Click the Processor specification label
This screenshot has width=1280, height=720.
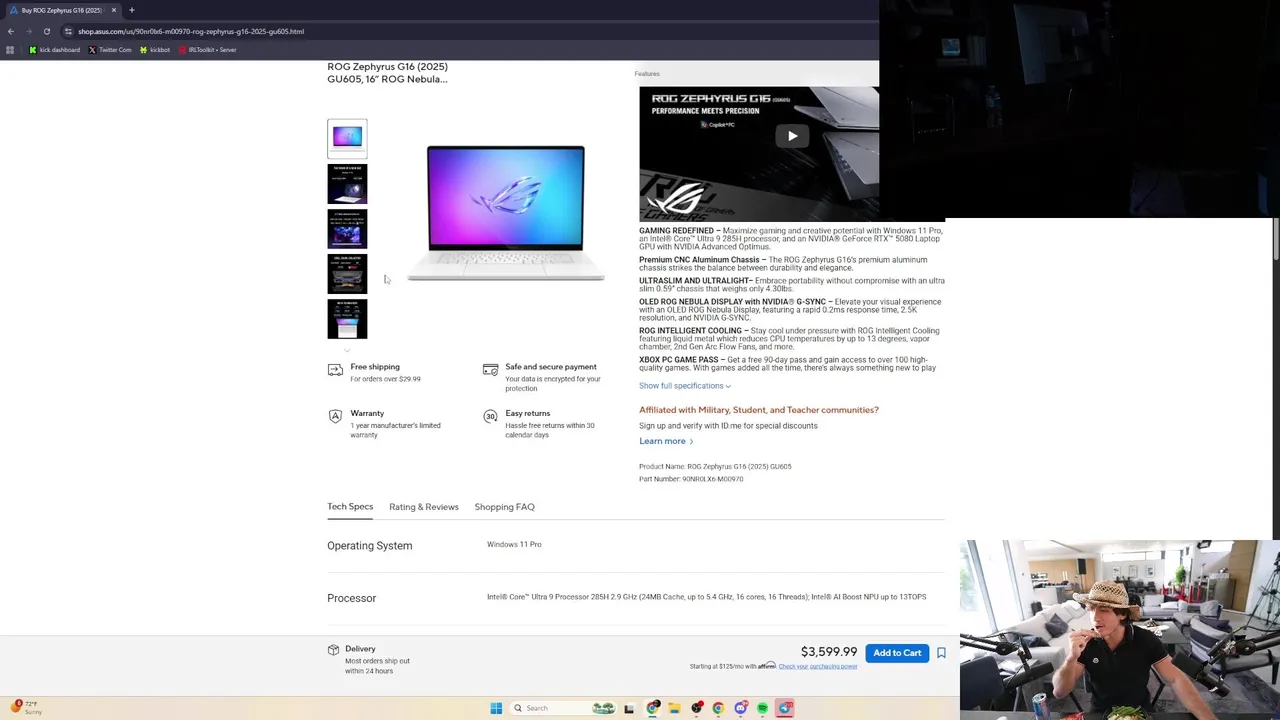(351, 598)
